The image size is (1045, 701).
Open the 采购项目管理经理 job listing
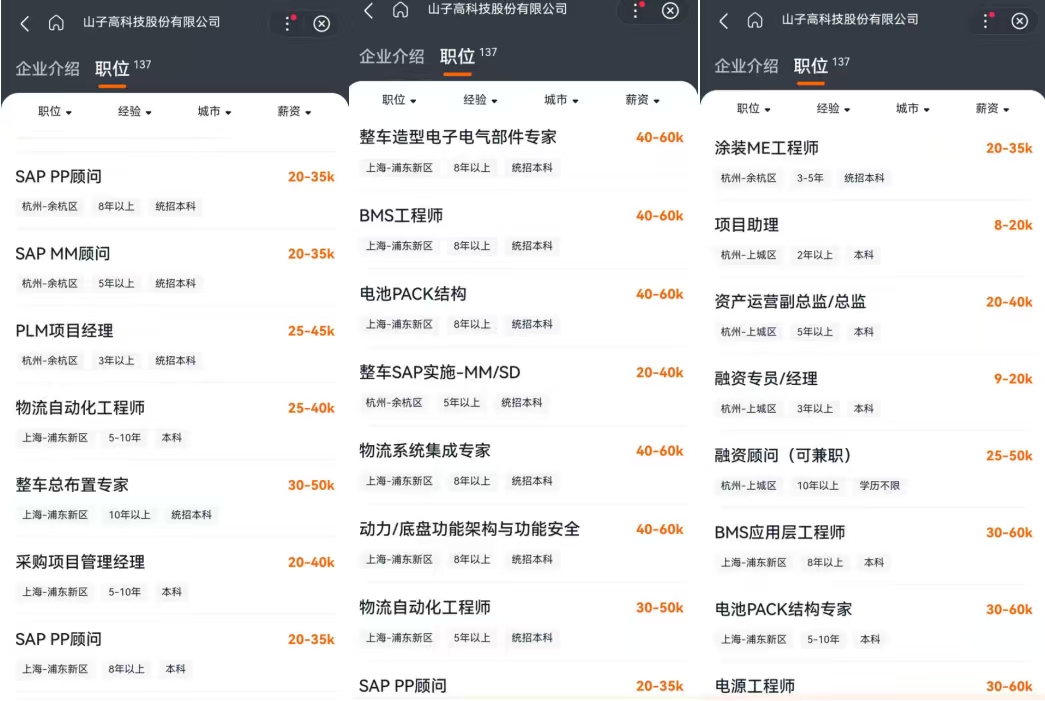pos(175,576)
